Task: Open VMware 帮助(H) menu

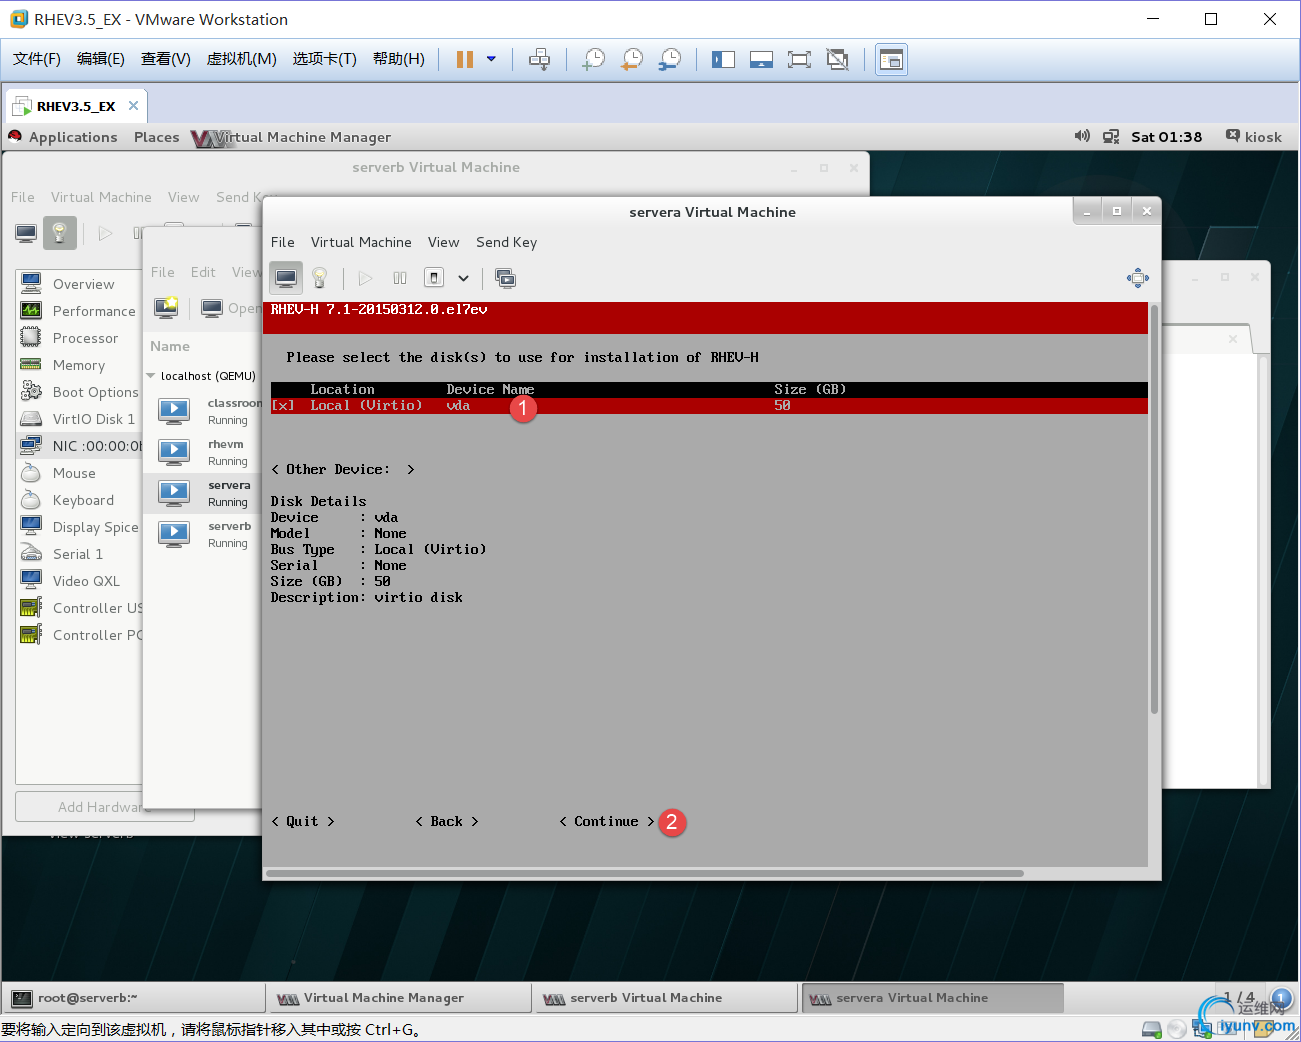Action: (399, 59)
